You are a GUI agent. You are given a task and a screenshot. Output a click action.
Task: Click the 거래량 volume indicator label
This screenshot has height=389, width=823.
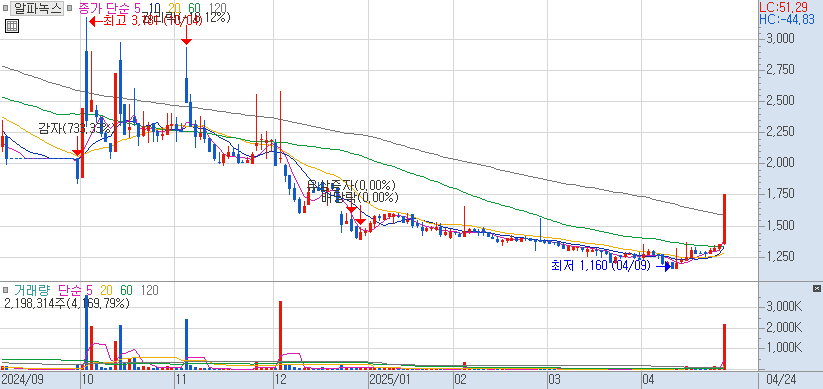tap(33, 290)
